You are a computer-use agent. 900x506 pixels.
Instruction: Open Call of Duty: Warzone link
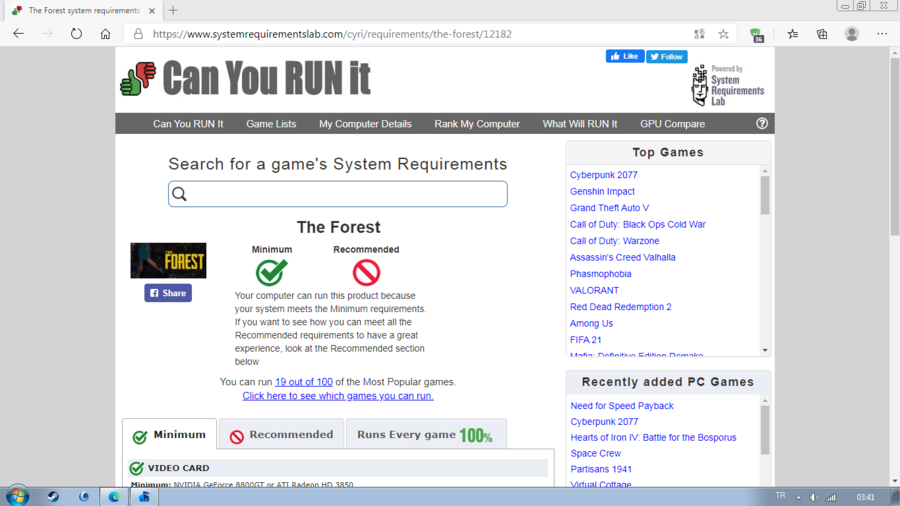(614, 241)
